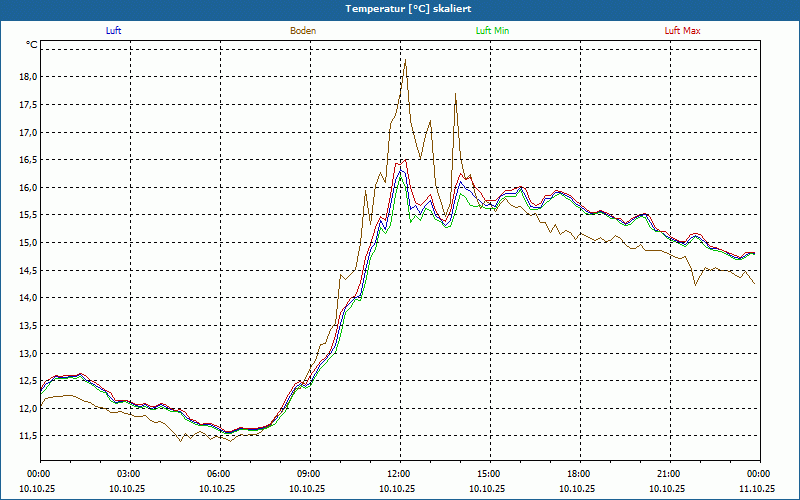Click the highest peak of the Boden curve

(x=405, y=60)
